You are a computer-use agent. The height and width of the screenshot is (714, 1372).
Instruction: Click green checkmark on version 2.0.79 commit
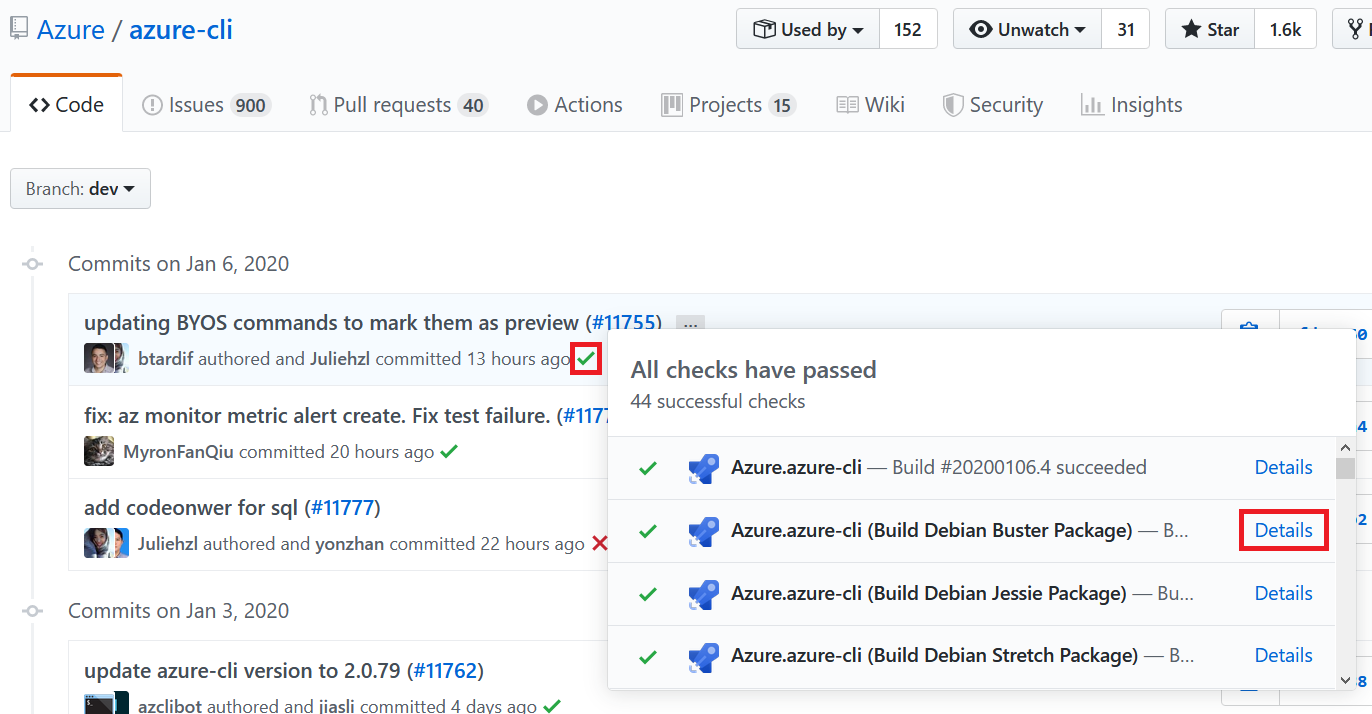pos(552,706)
